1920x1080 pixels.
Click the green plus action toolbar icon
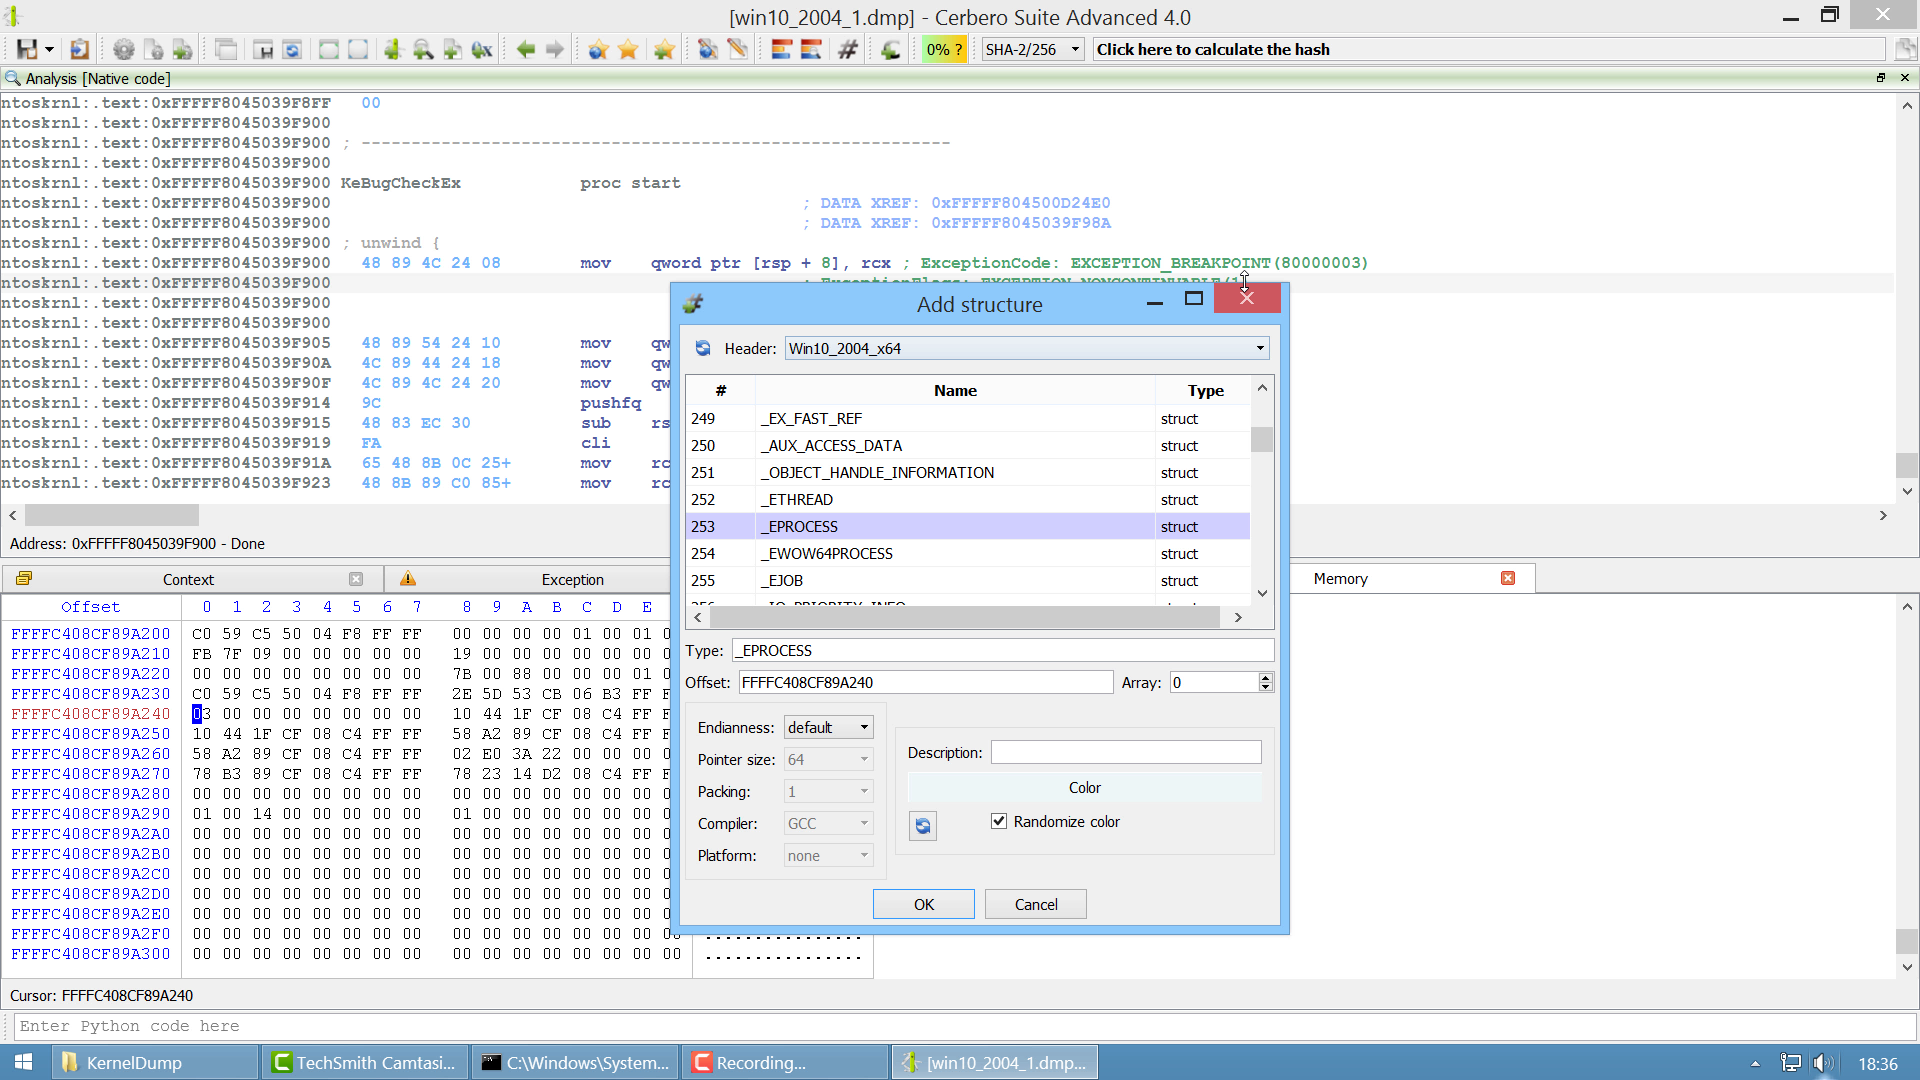point(891,49)
